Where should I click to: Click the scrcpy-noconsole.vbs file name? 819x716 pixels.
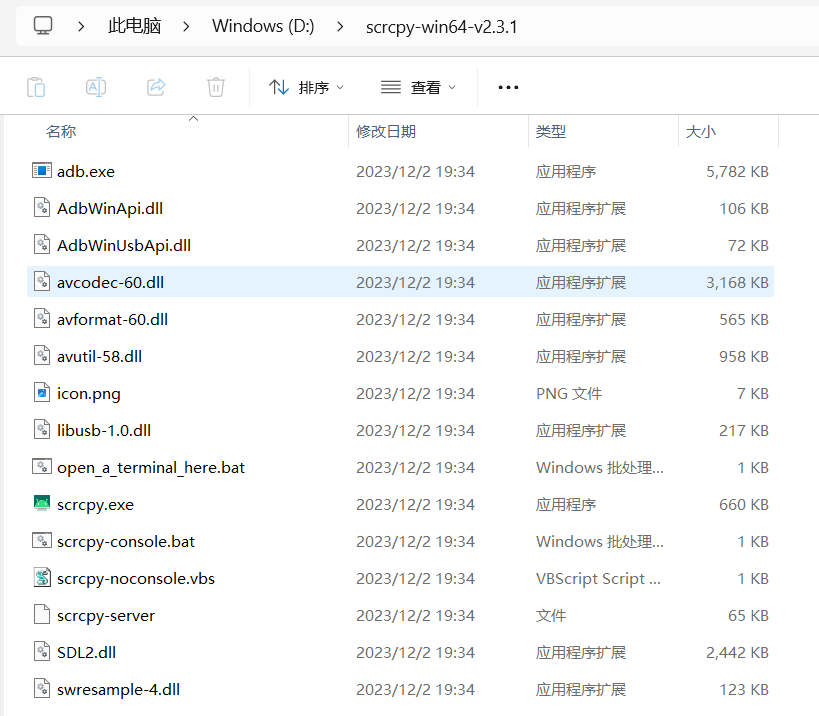click(136, 579)
